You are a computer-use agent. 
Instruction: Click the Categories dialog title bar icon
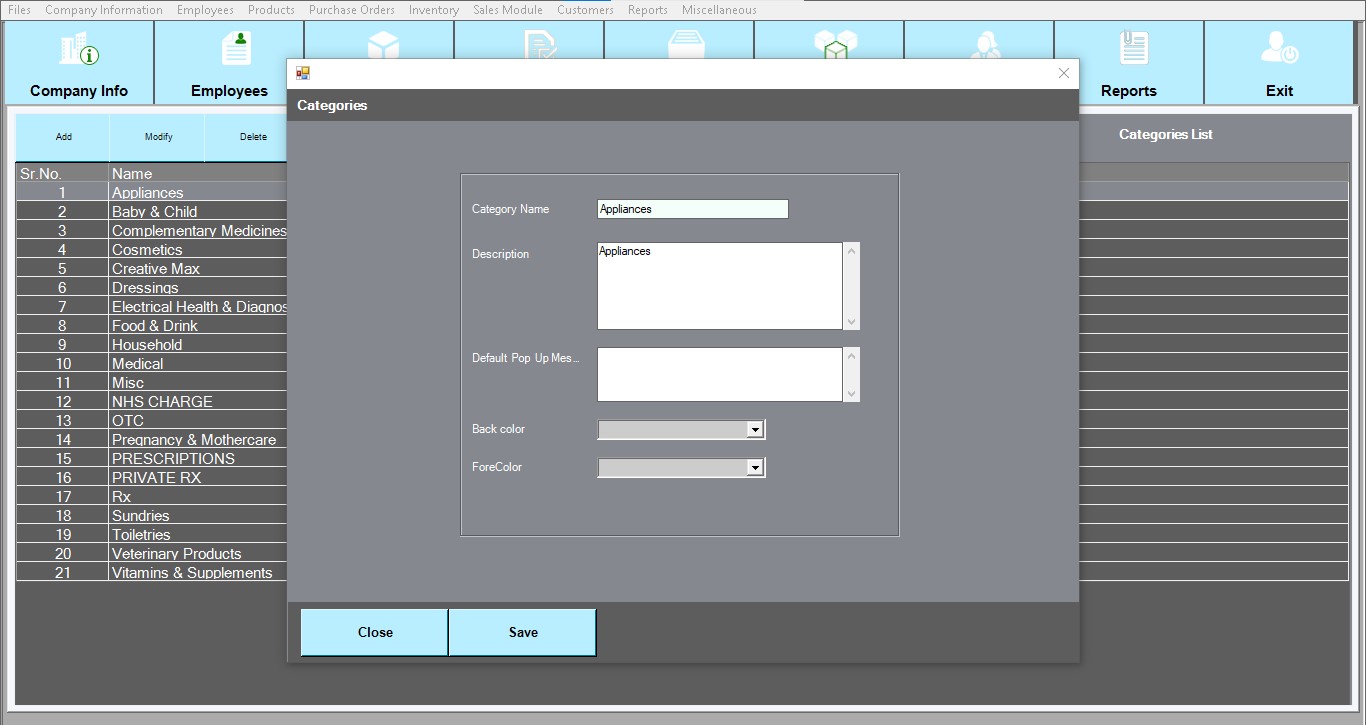click(303, 73)
